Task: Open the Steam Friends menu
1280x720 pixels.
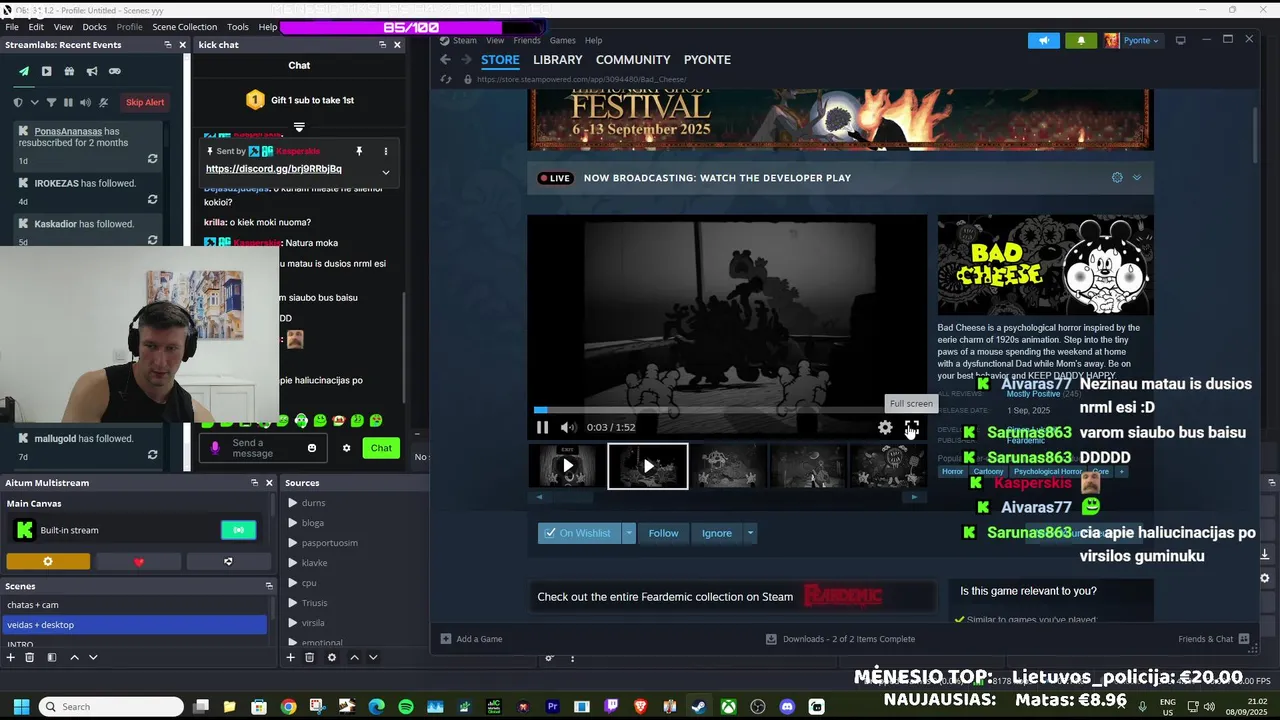Action: click(527, 41)
